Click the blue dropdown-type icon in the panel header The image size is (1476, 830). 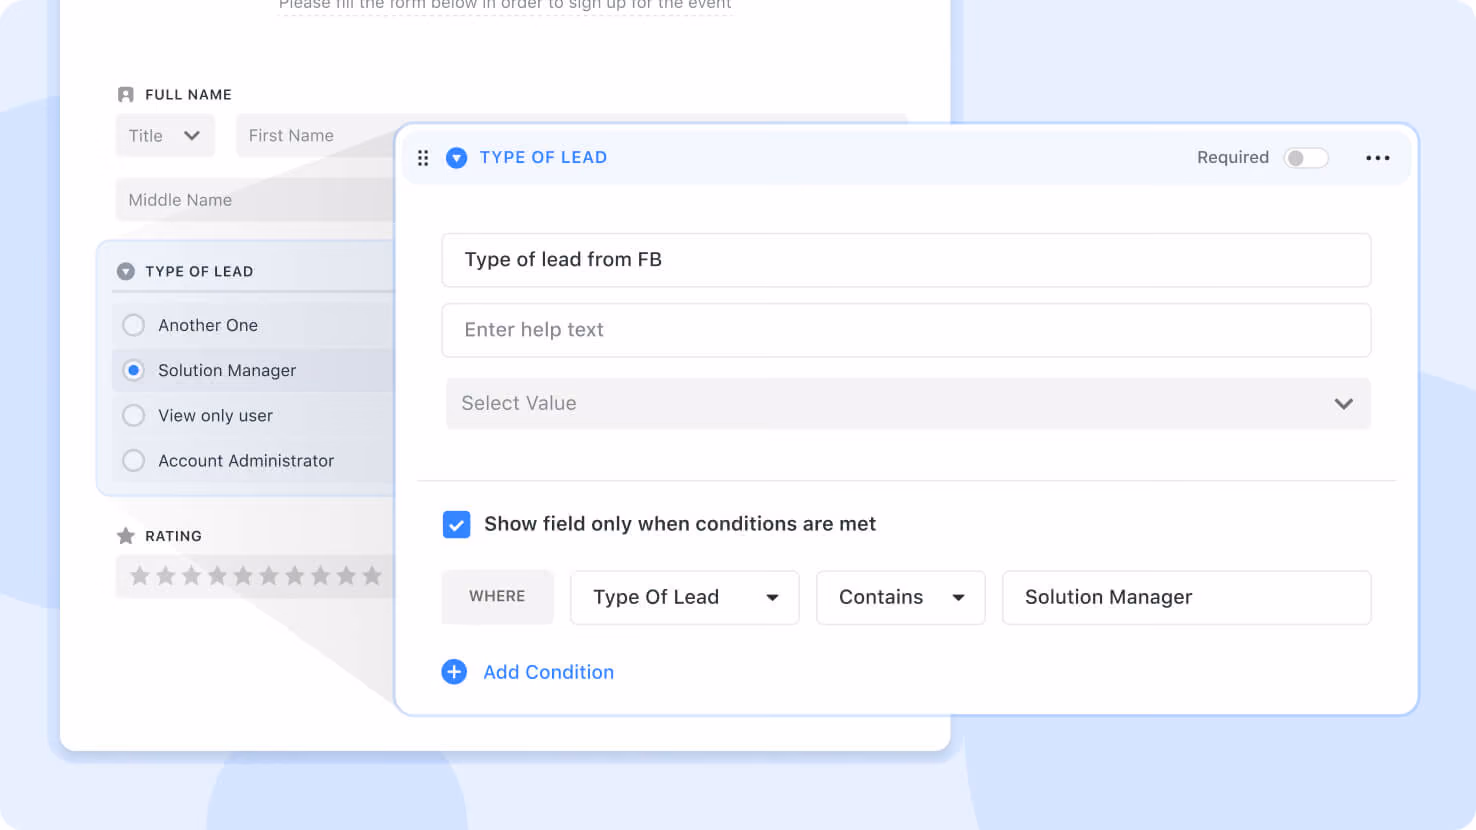[456, 158]
